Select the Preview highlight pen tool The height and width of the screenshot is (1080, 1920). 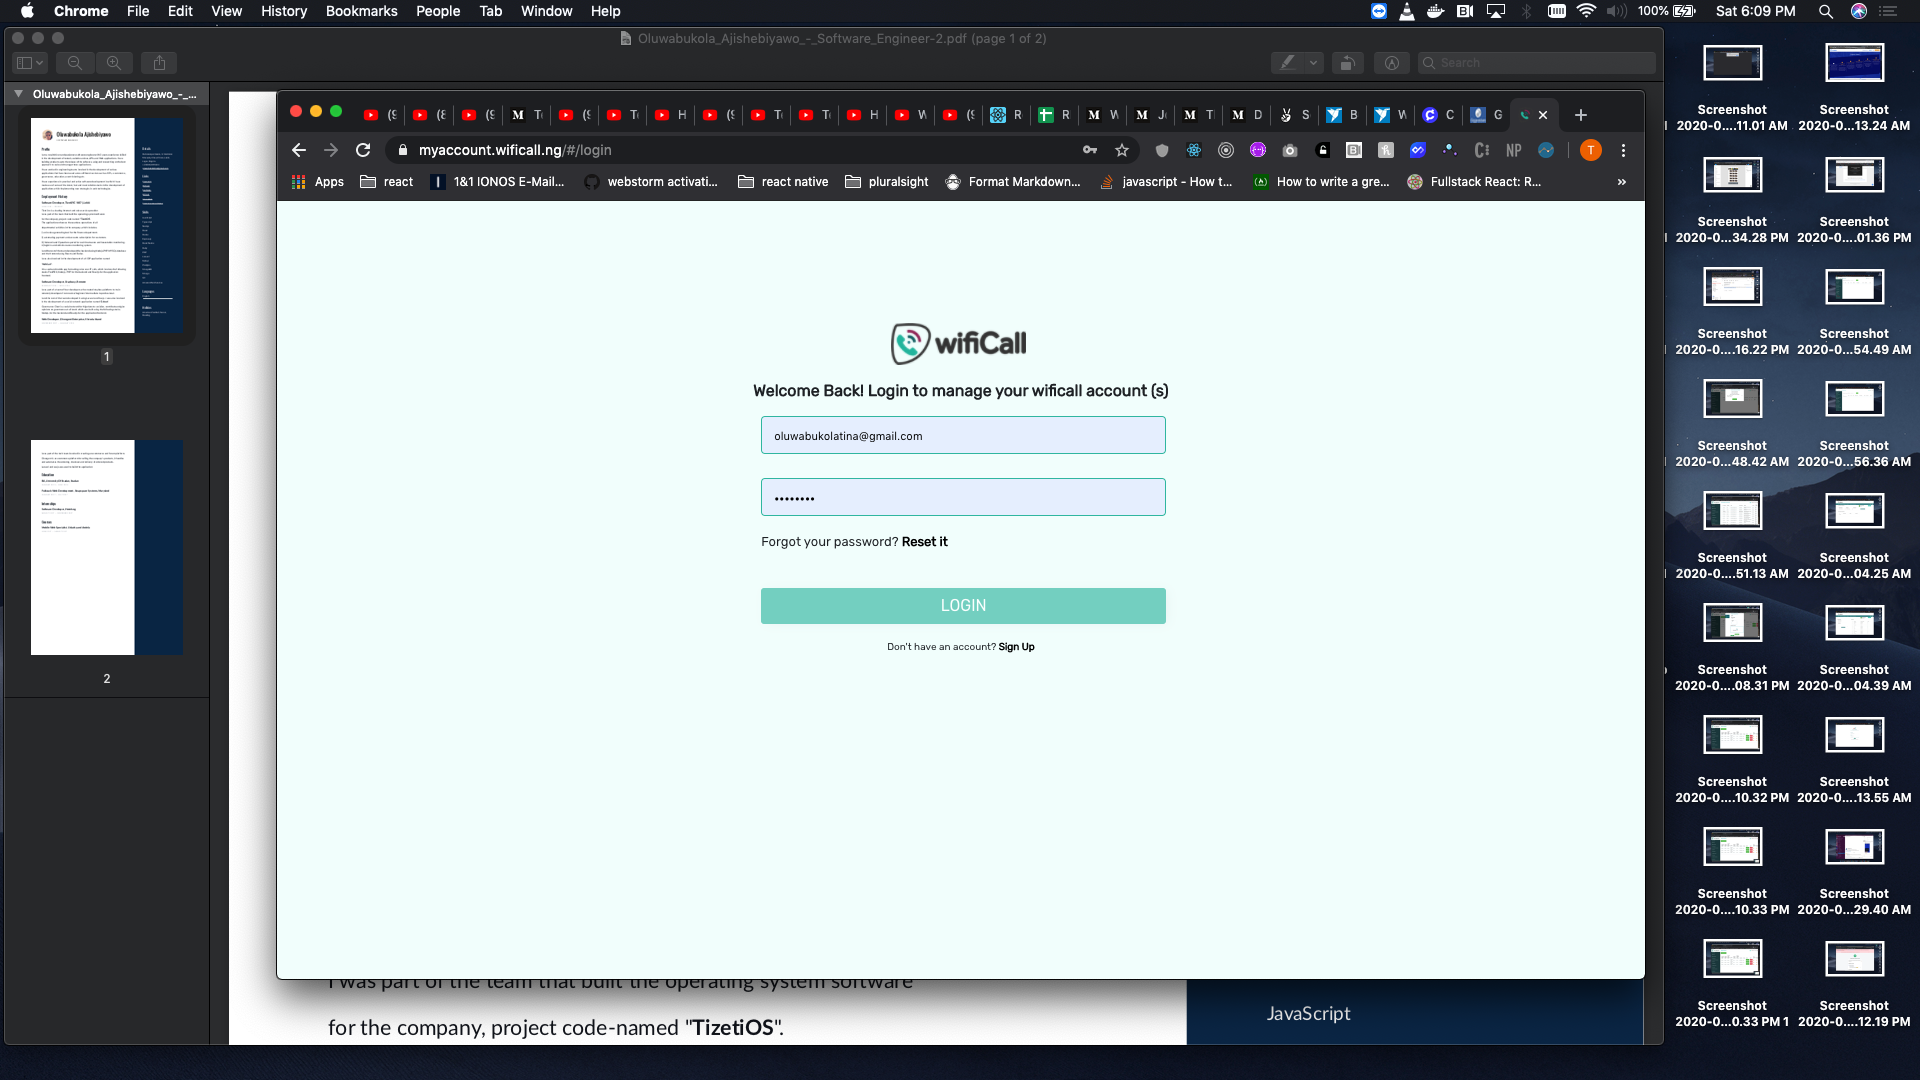click(x=1287, y=63)
